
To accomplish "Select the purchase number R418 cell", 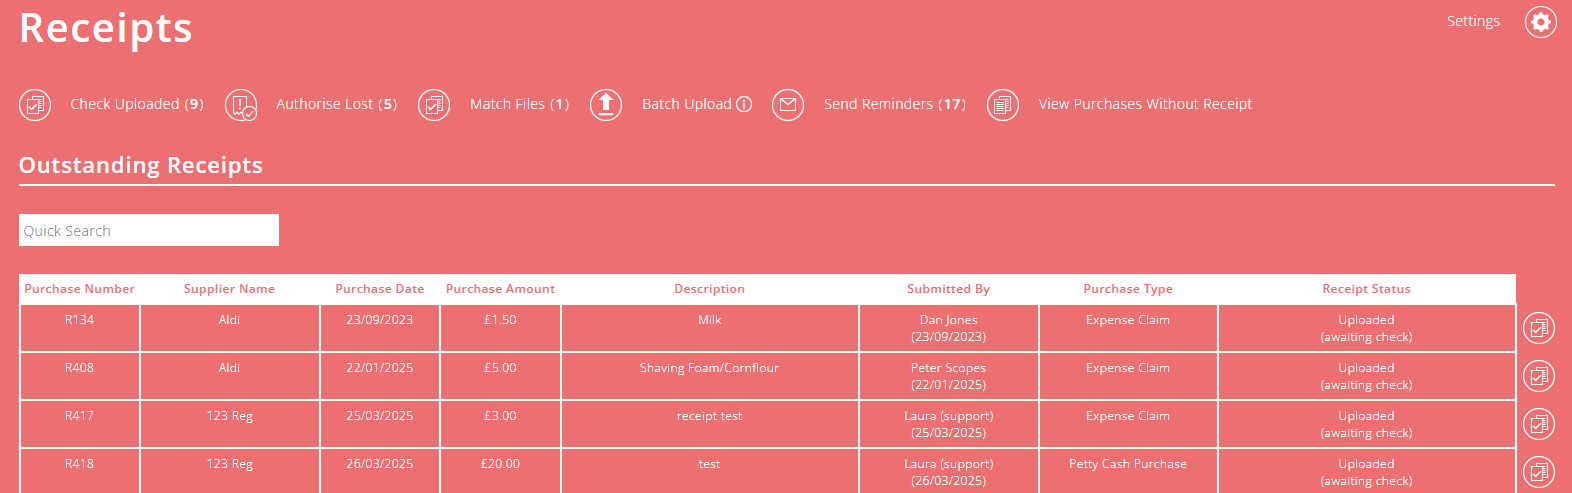I will 80,471.
